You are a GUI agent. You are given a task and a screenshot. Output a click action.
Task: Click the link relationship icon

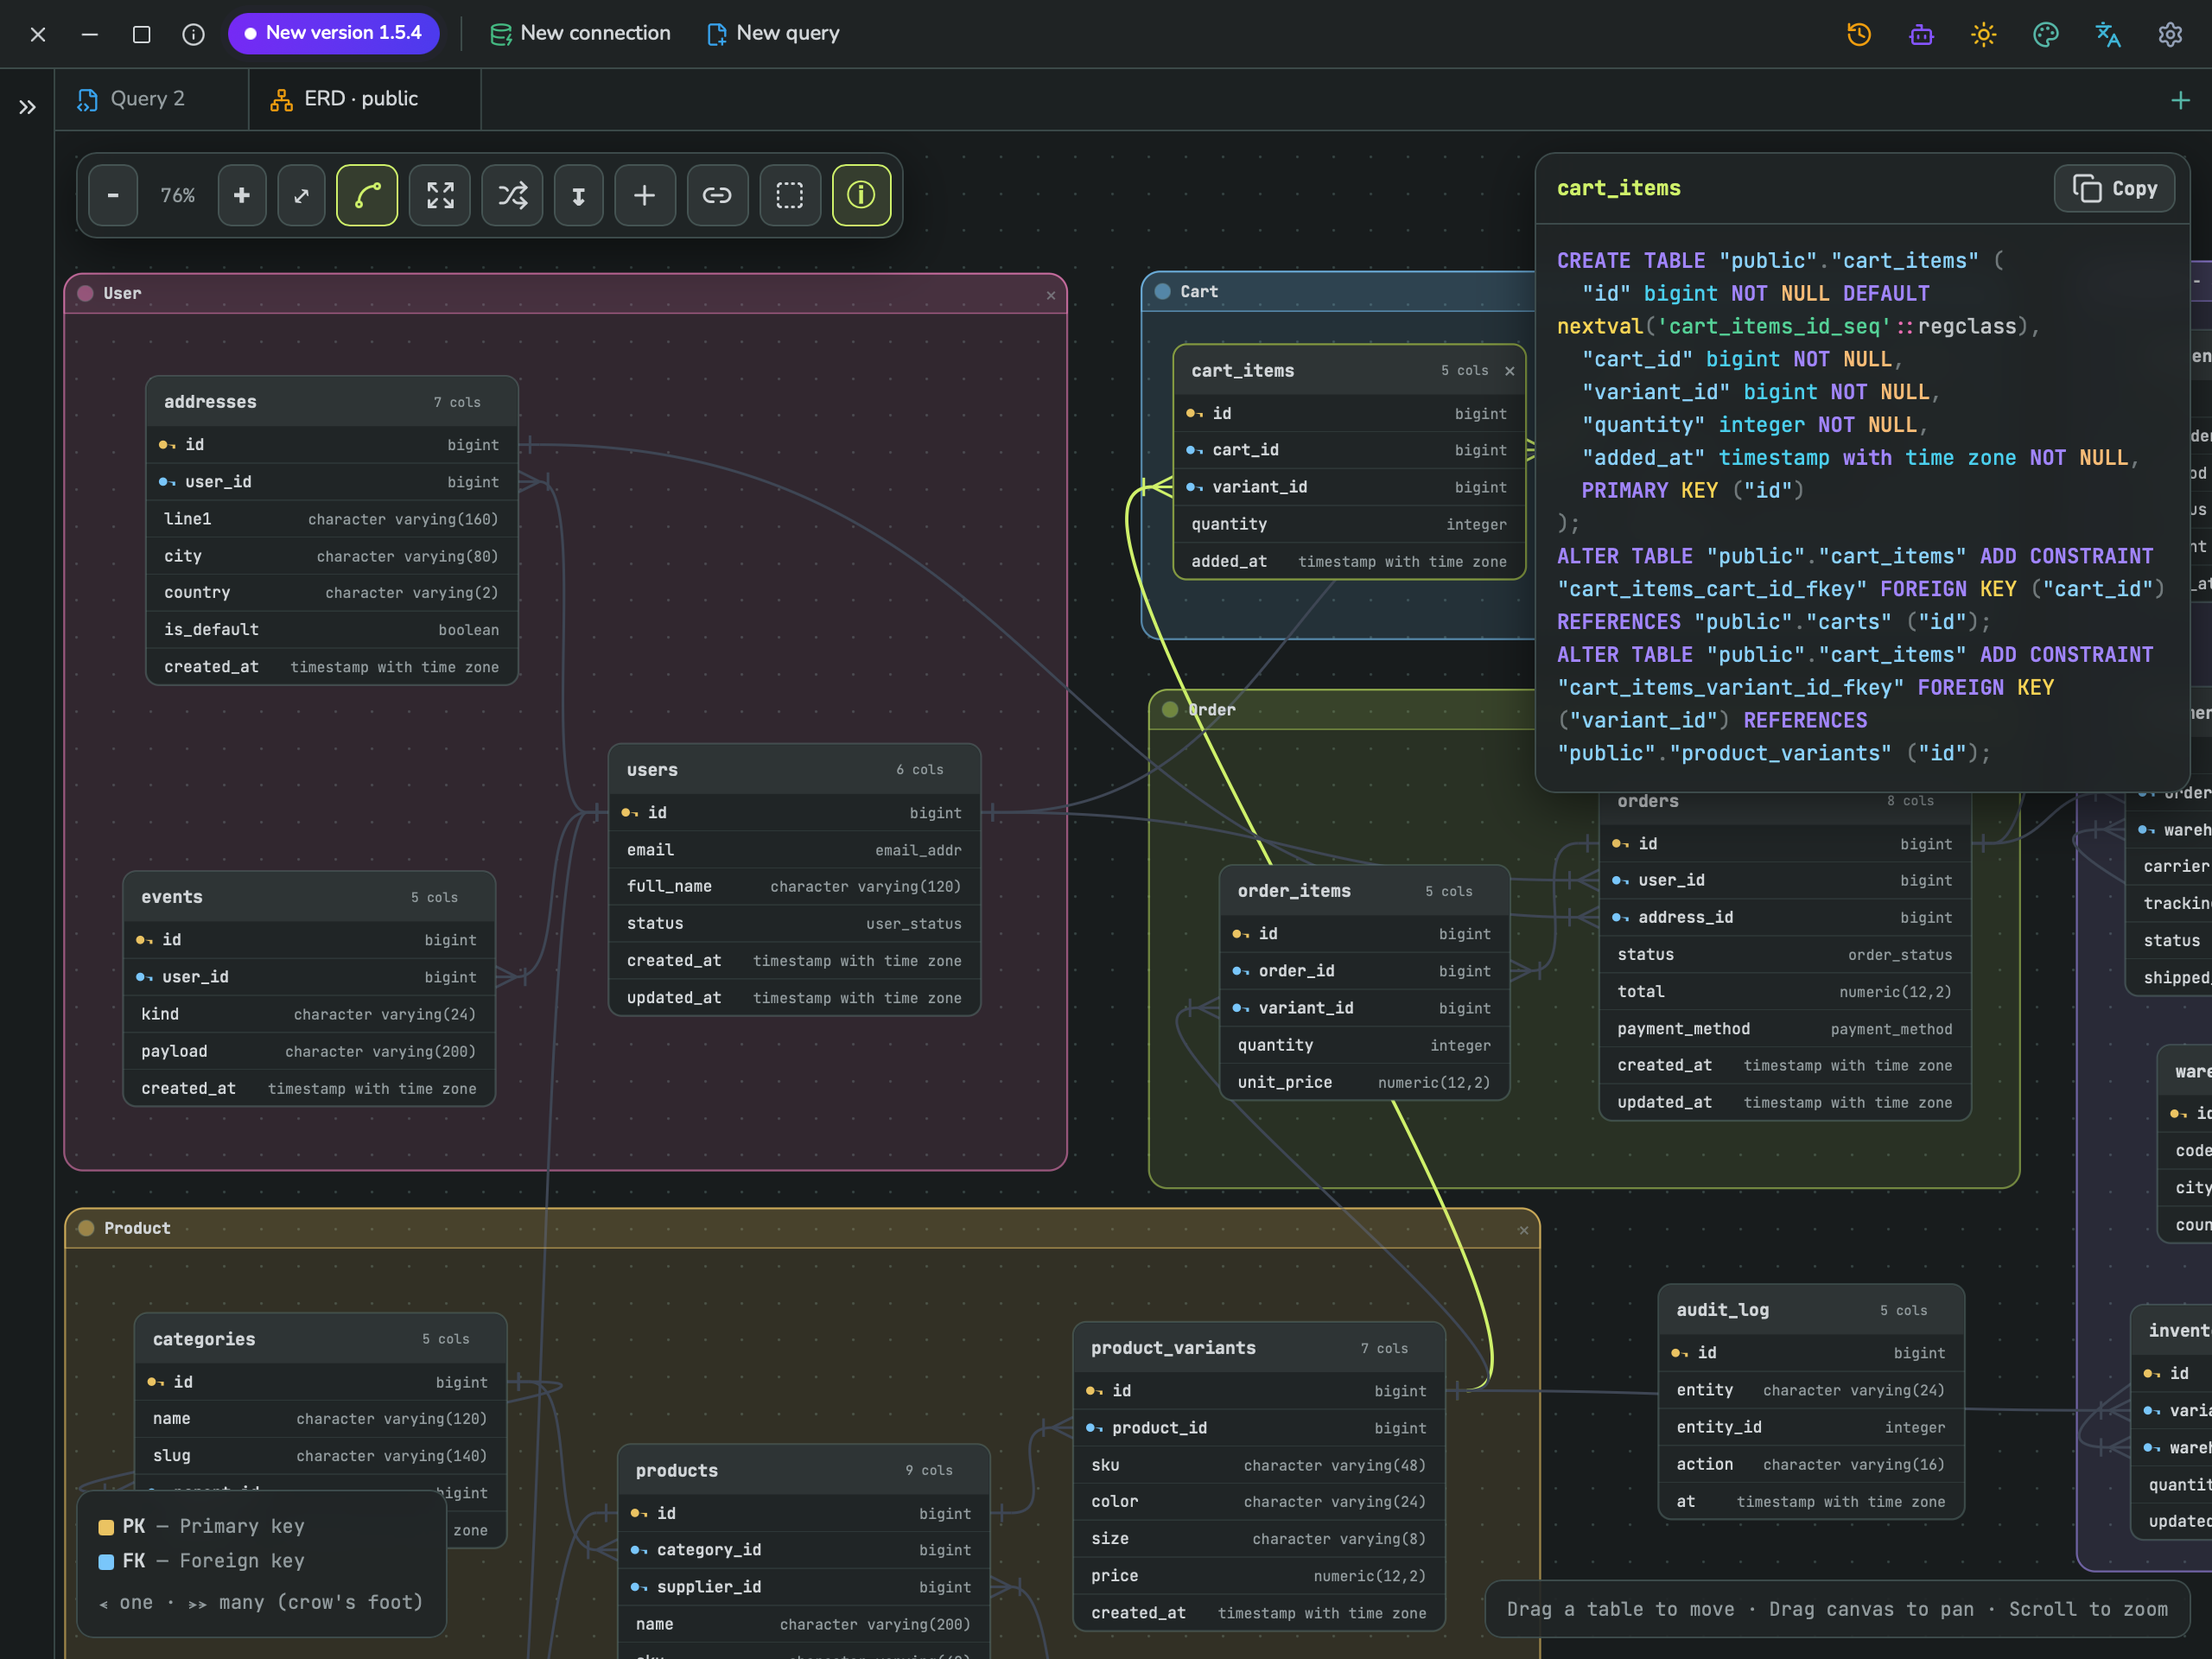click(717, 195)
